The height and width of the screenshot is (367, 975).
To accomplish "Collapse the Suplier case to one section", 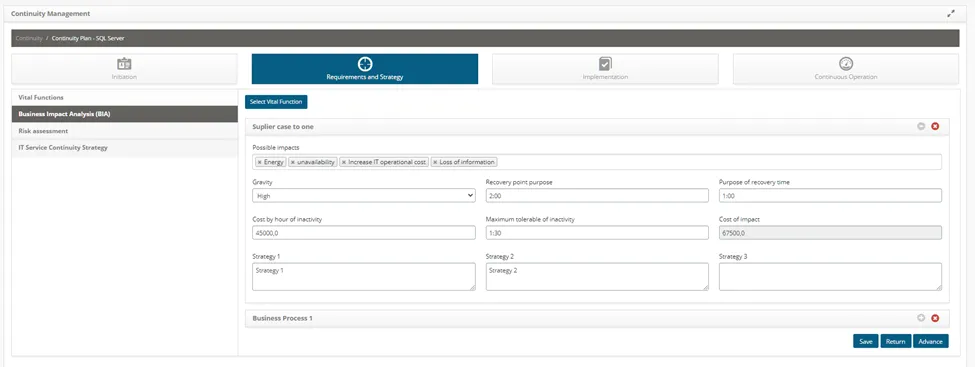I will 921,126.
